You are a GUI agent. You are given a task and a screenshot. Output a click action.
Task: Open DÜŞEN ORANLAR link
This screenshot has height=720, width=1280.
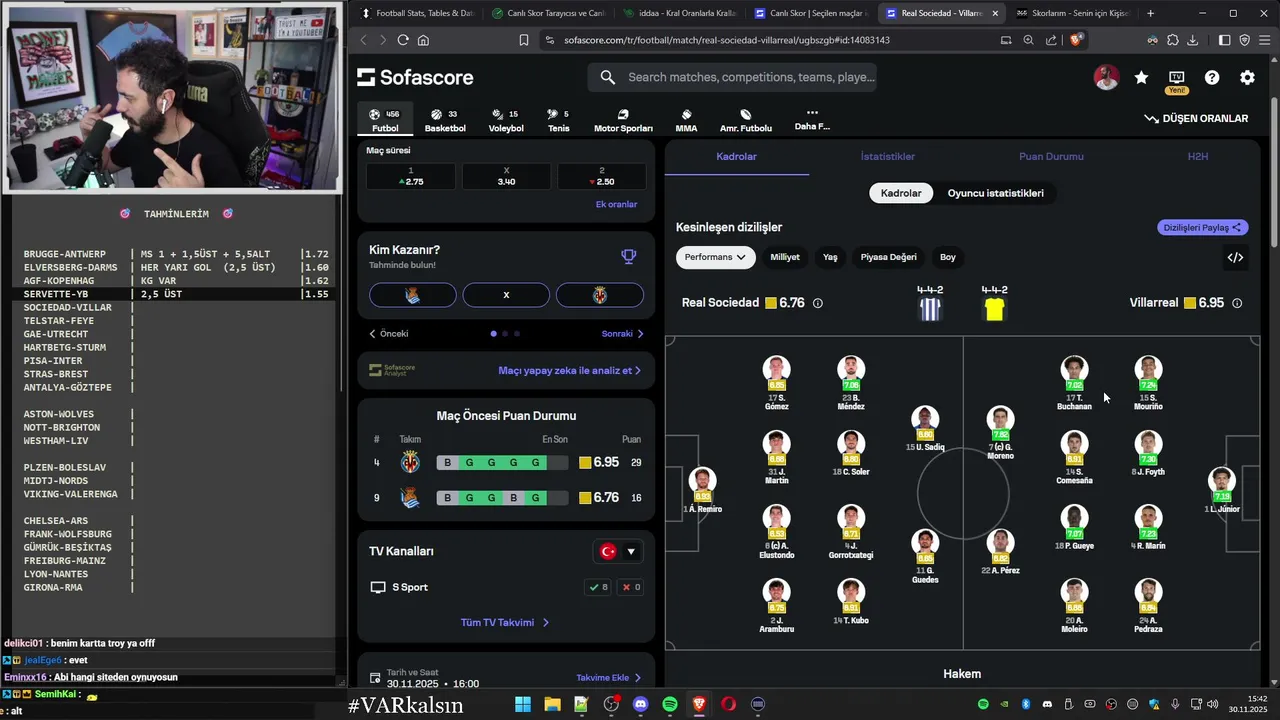click(1196, 118)
